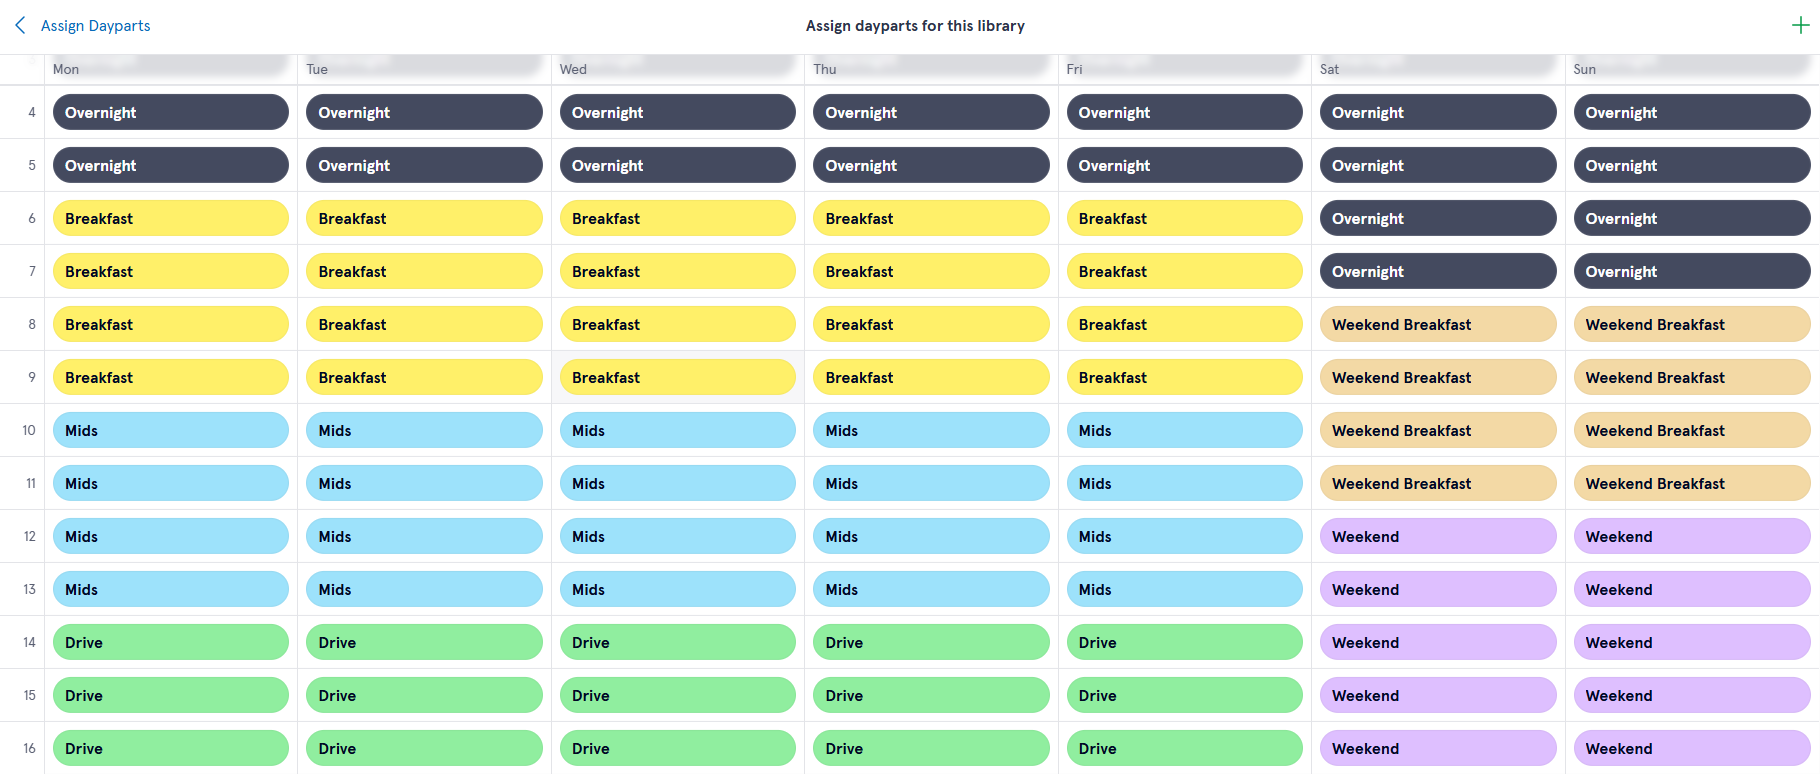The height and width of the screenshot is (774, 1820).
Task: Open the Assign Dayparts back link
Action: click(95, 26)
